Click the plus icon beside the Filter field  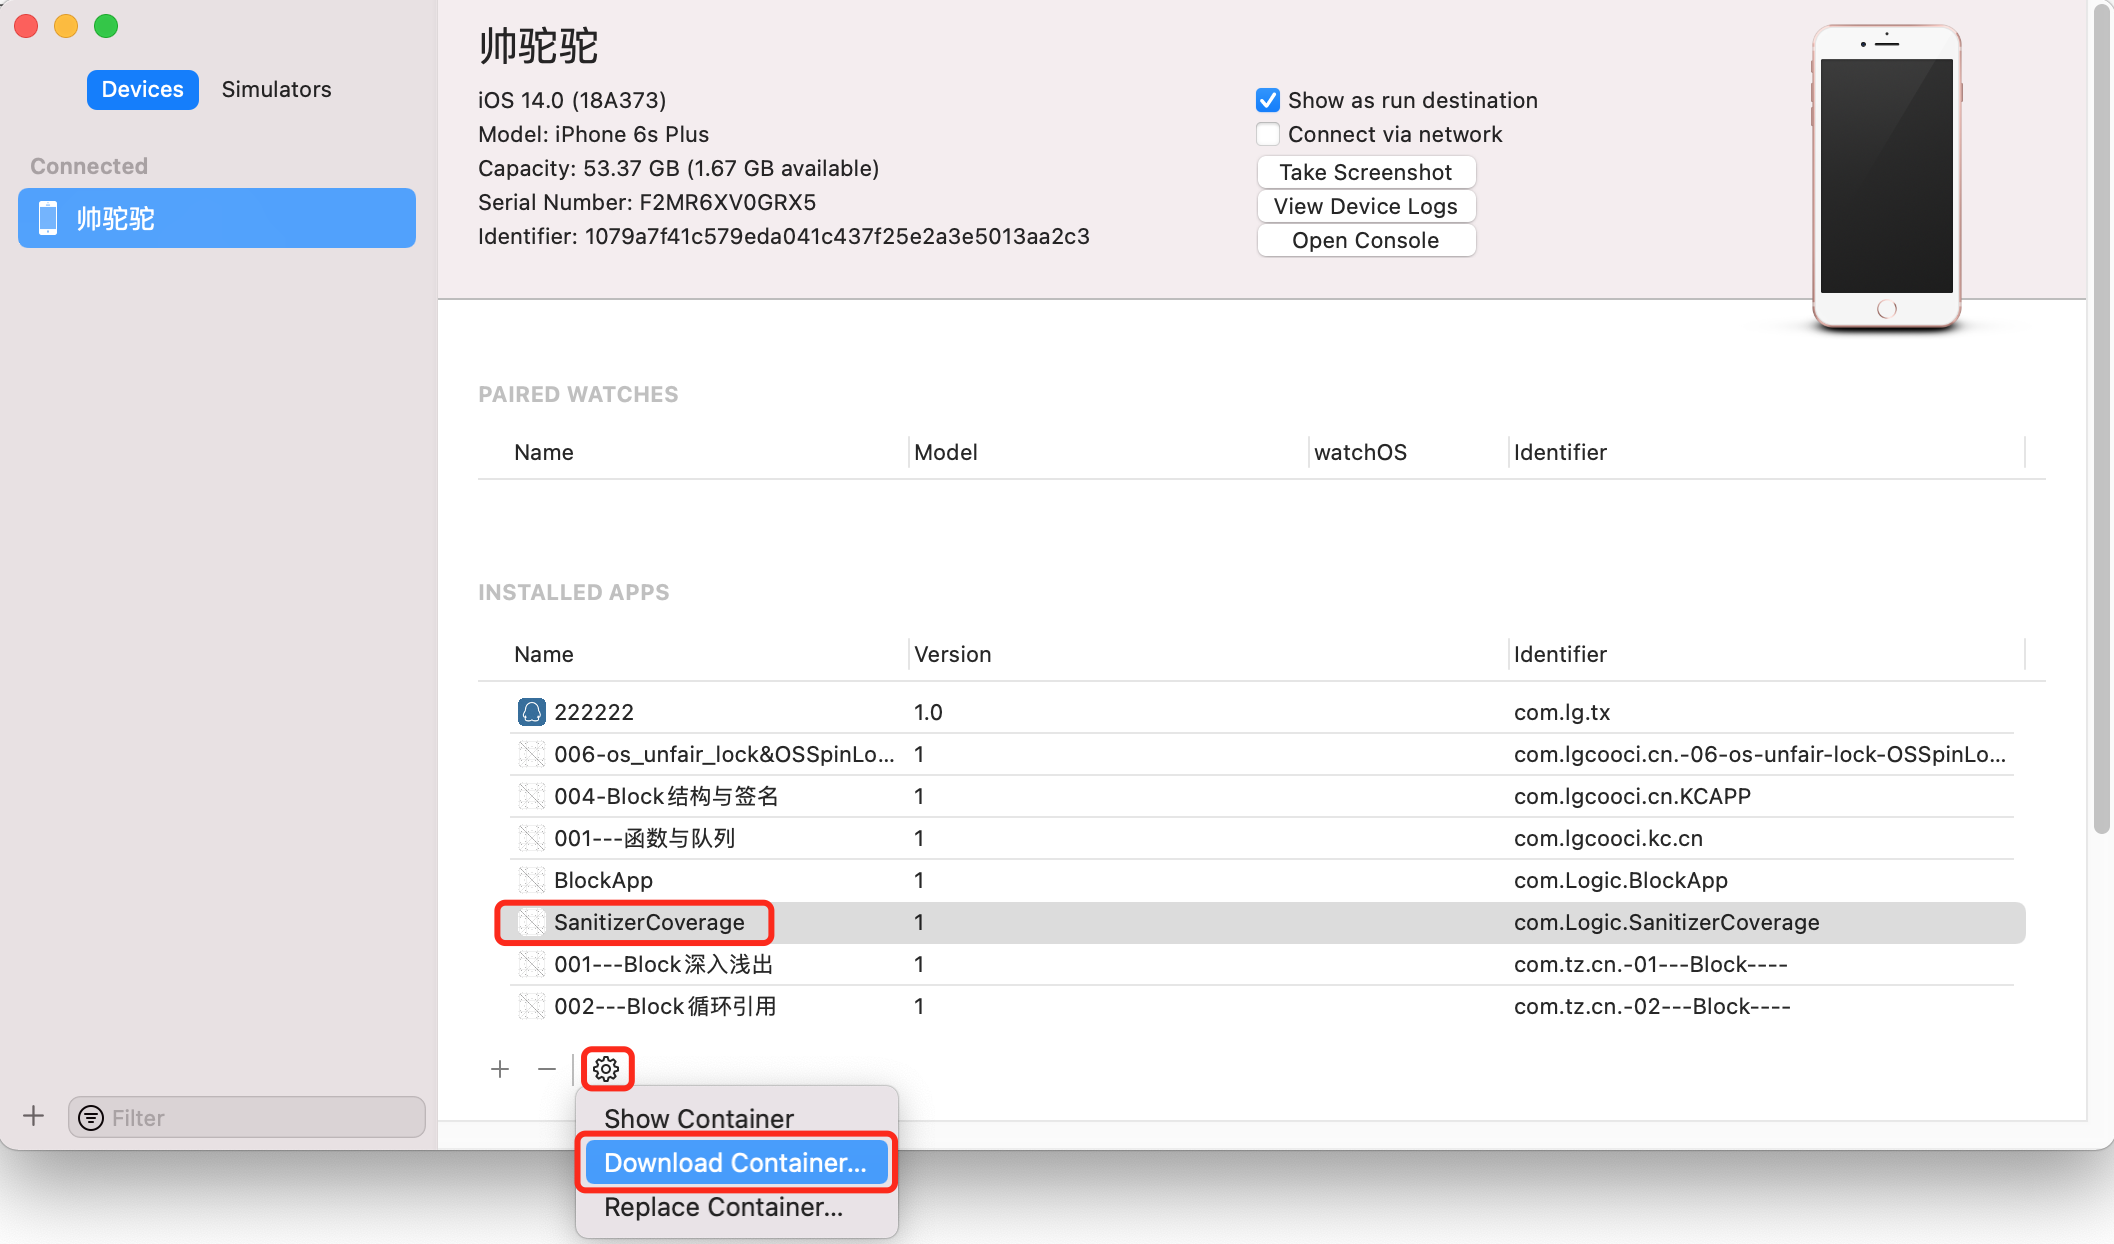pos(34,1116)
